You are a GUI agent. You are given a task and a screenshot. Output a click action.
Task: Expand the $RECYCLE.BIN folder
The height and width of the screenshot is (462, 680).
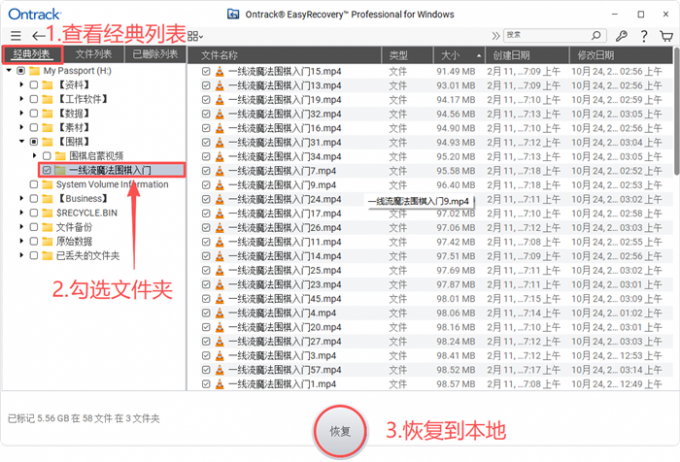[x=21, y=213]
